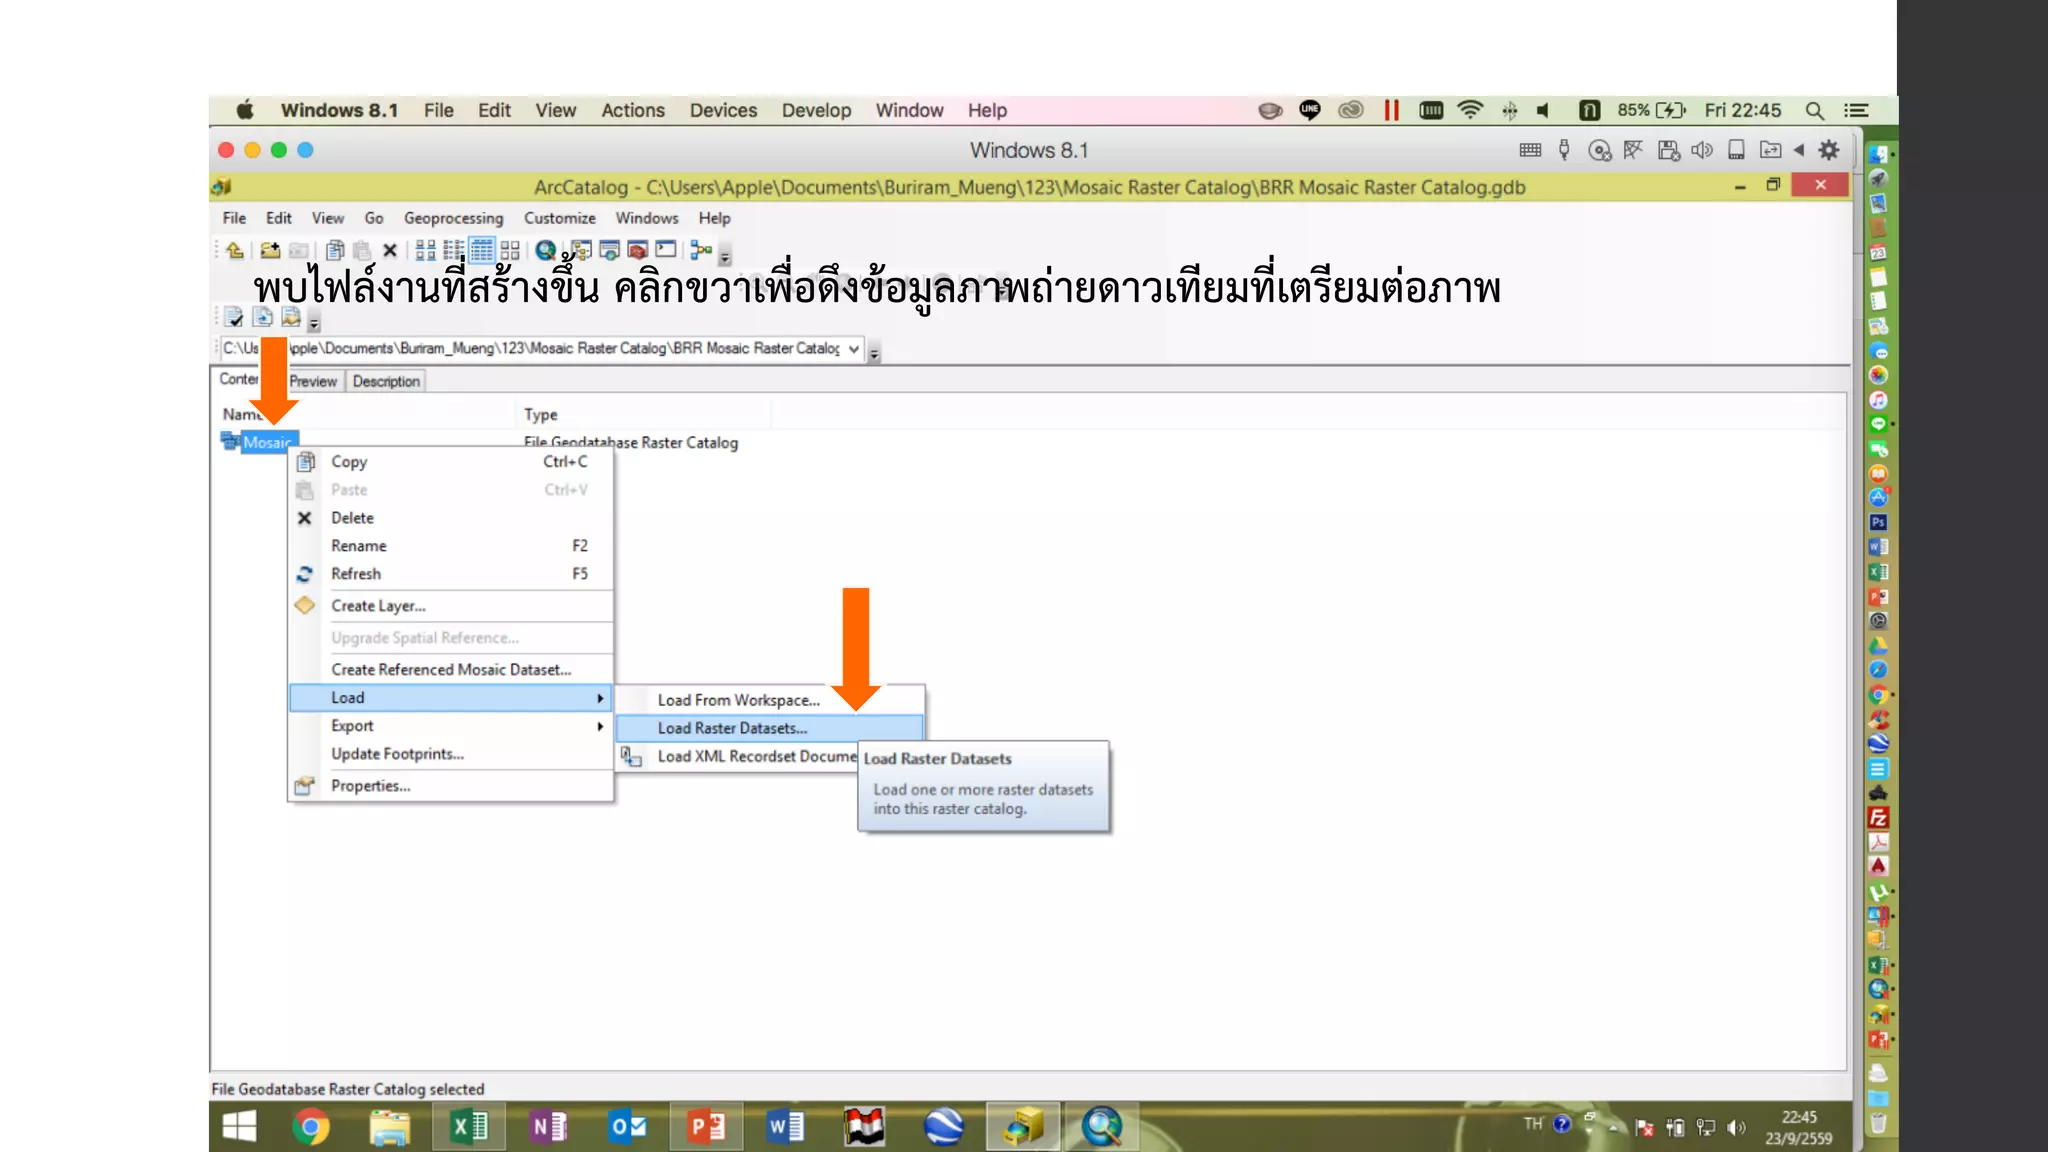Open the ModelBuilder window icon

pos(700,250)
